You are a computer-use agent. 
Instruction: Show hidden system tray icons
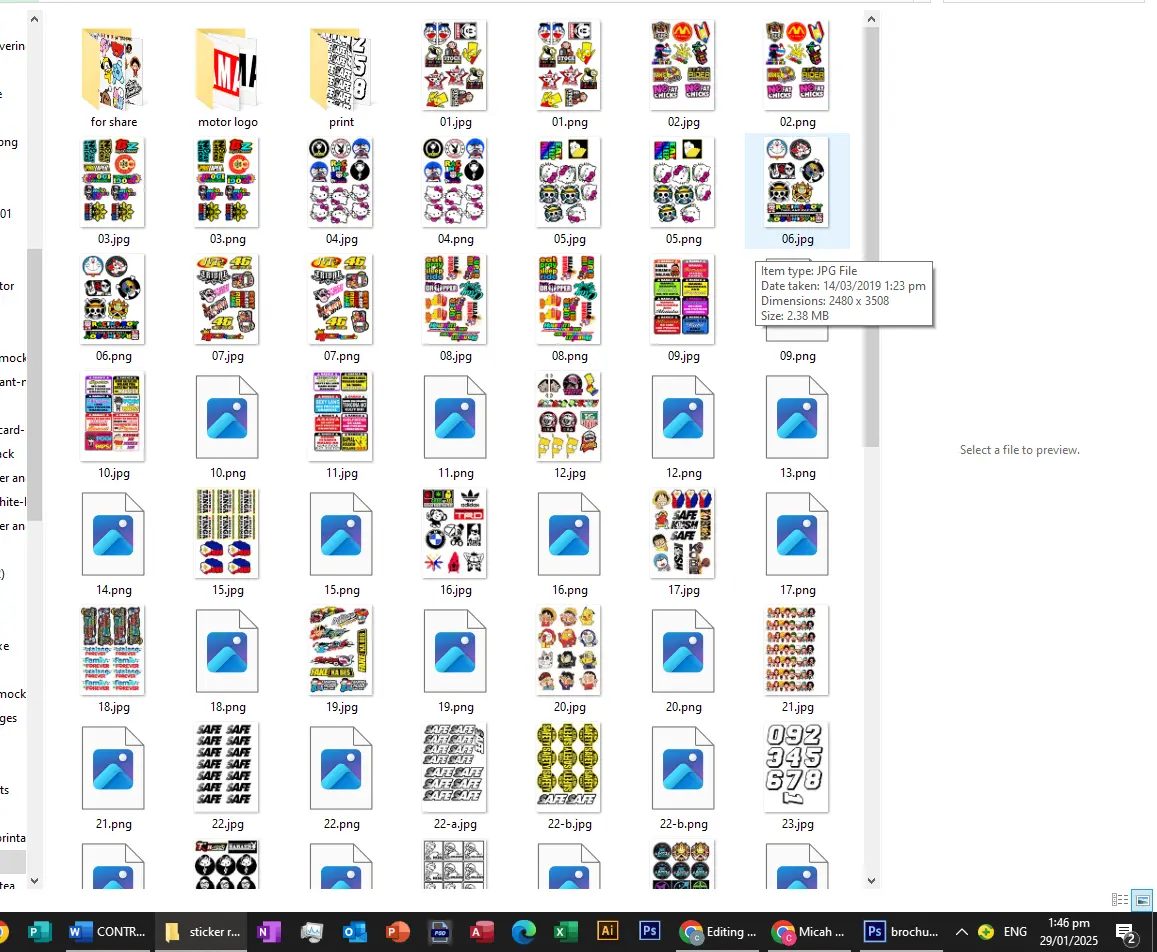pos(961,932)
